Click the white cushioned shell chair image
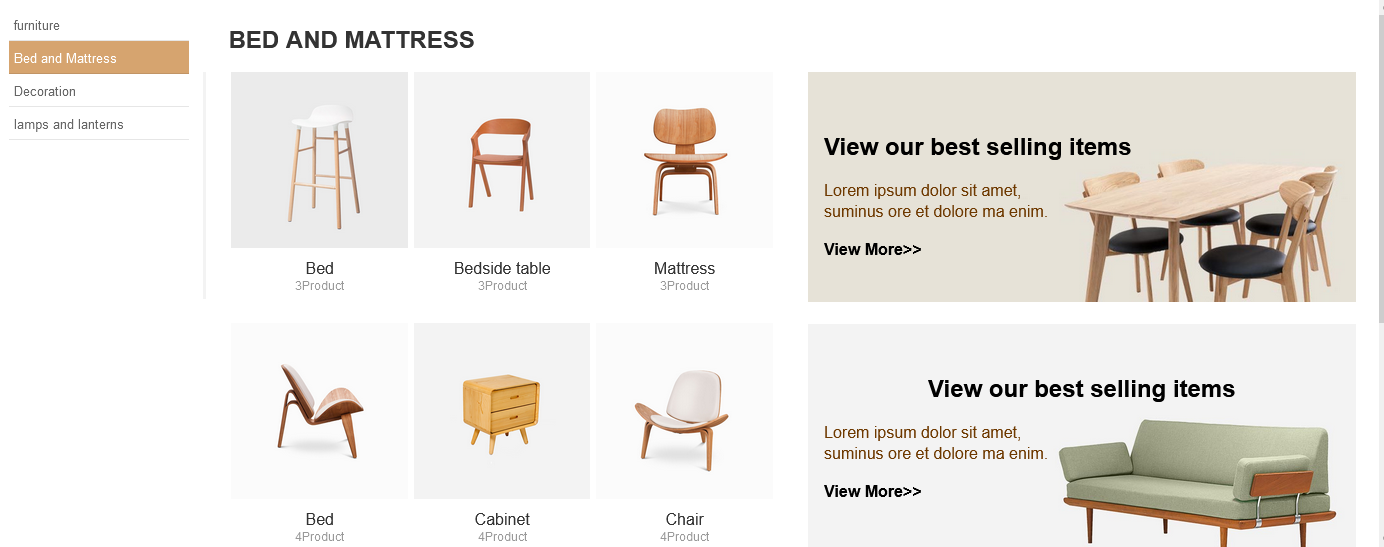Image resolution: width=1384 pixels, height=547 pixels. [684, 410]
